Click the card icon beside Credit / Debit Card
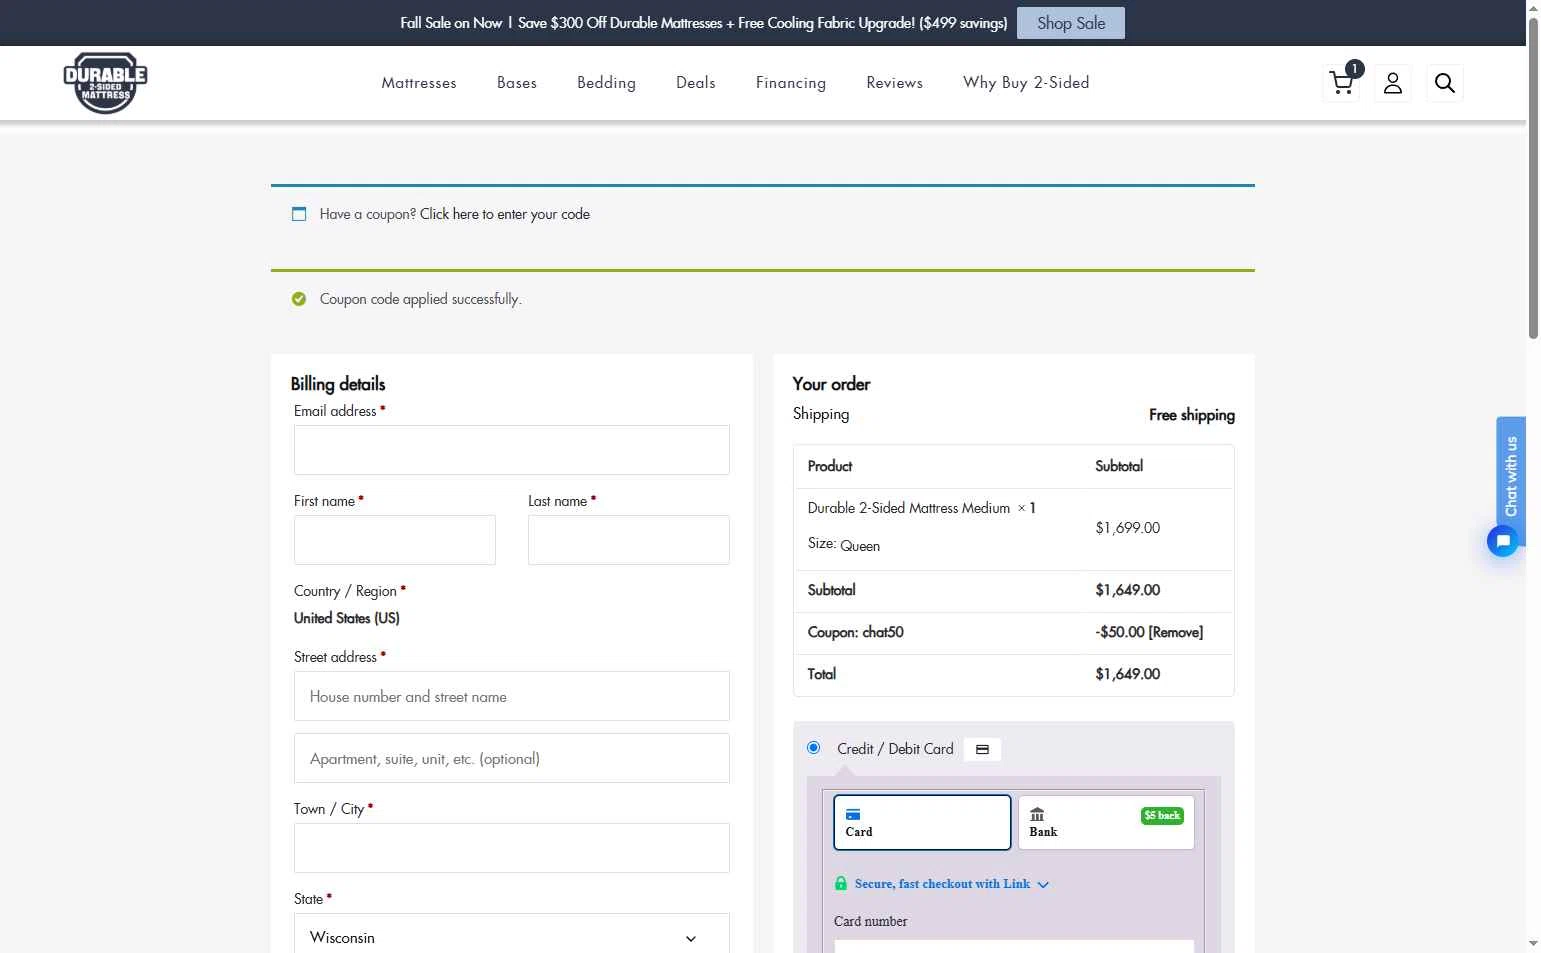 coord(982,749)
